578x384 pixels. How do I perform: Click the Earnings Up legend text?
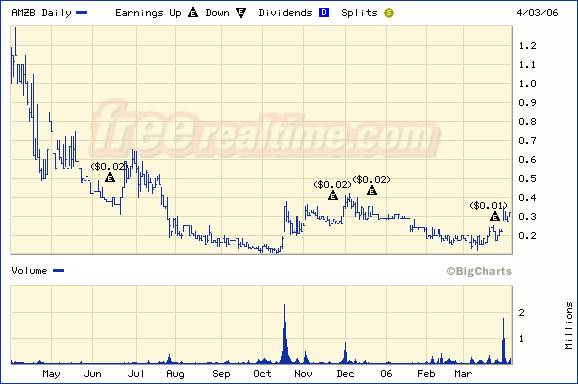tap(148, 13)
